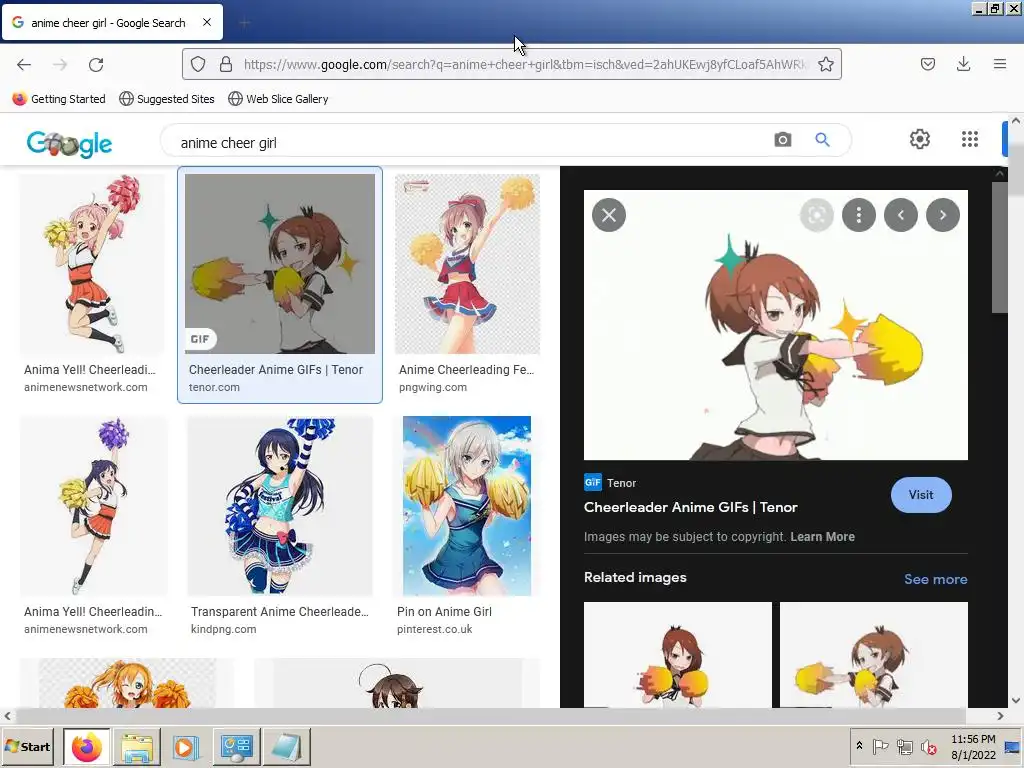Show hidden system tray icons

coord(859,746)
